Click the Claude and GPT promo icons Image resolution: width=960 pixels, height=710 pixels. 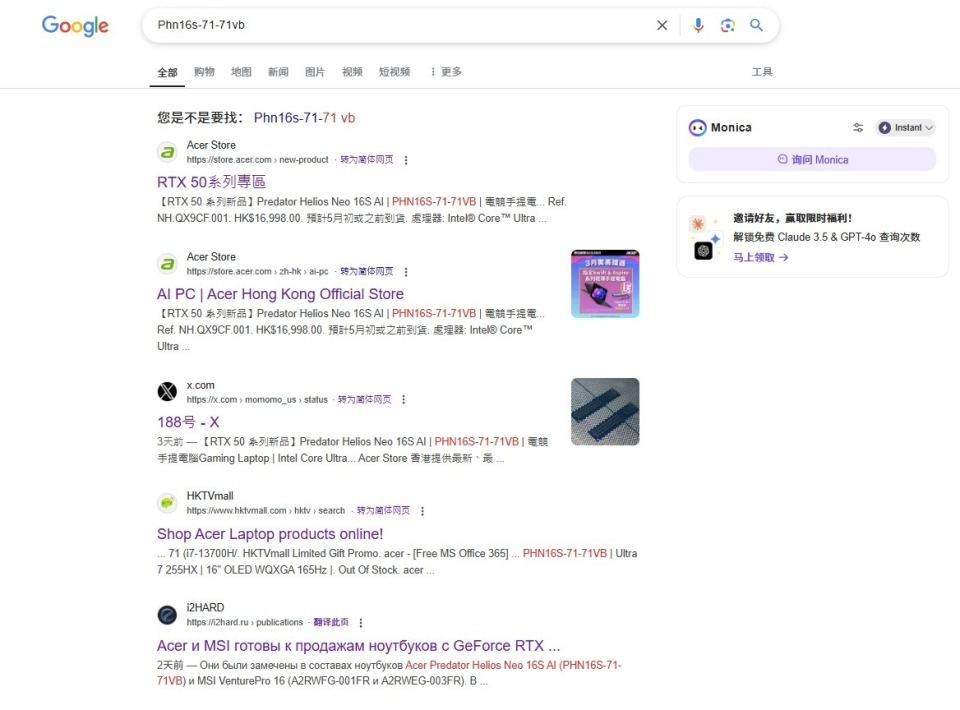tap(706, 237)
